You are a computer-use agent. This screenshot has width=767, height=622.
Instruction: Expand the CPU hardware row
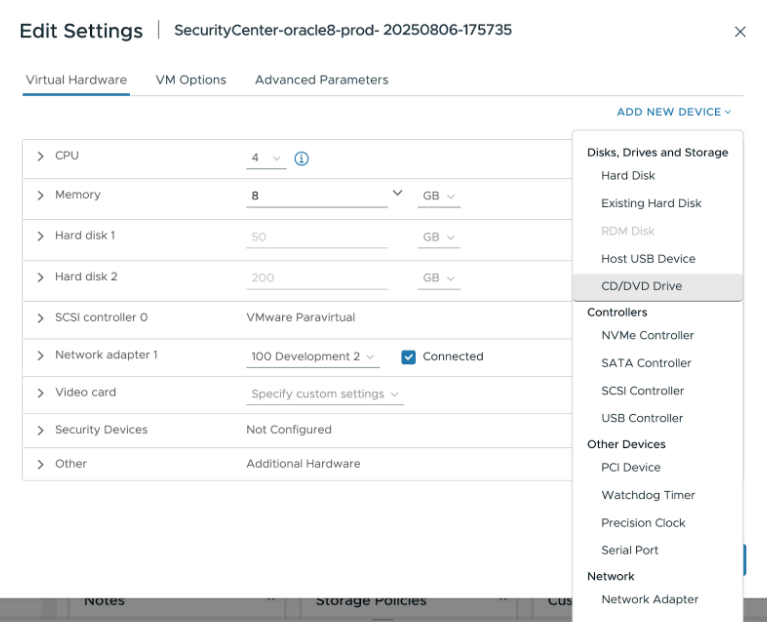tap(41, 157)
